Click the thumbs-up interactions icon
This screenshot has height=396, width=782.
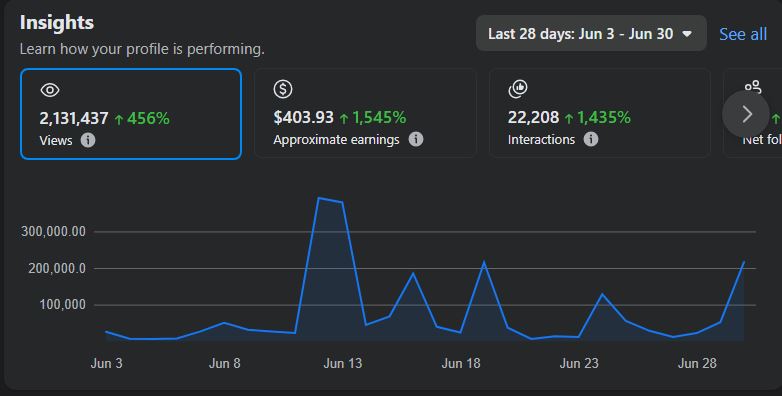coord(518,89)
